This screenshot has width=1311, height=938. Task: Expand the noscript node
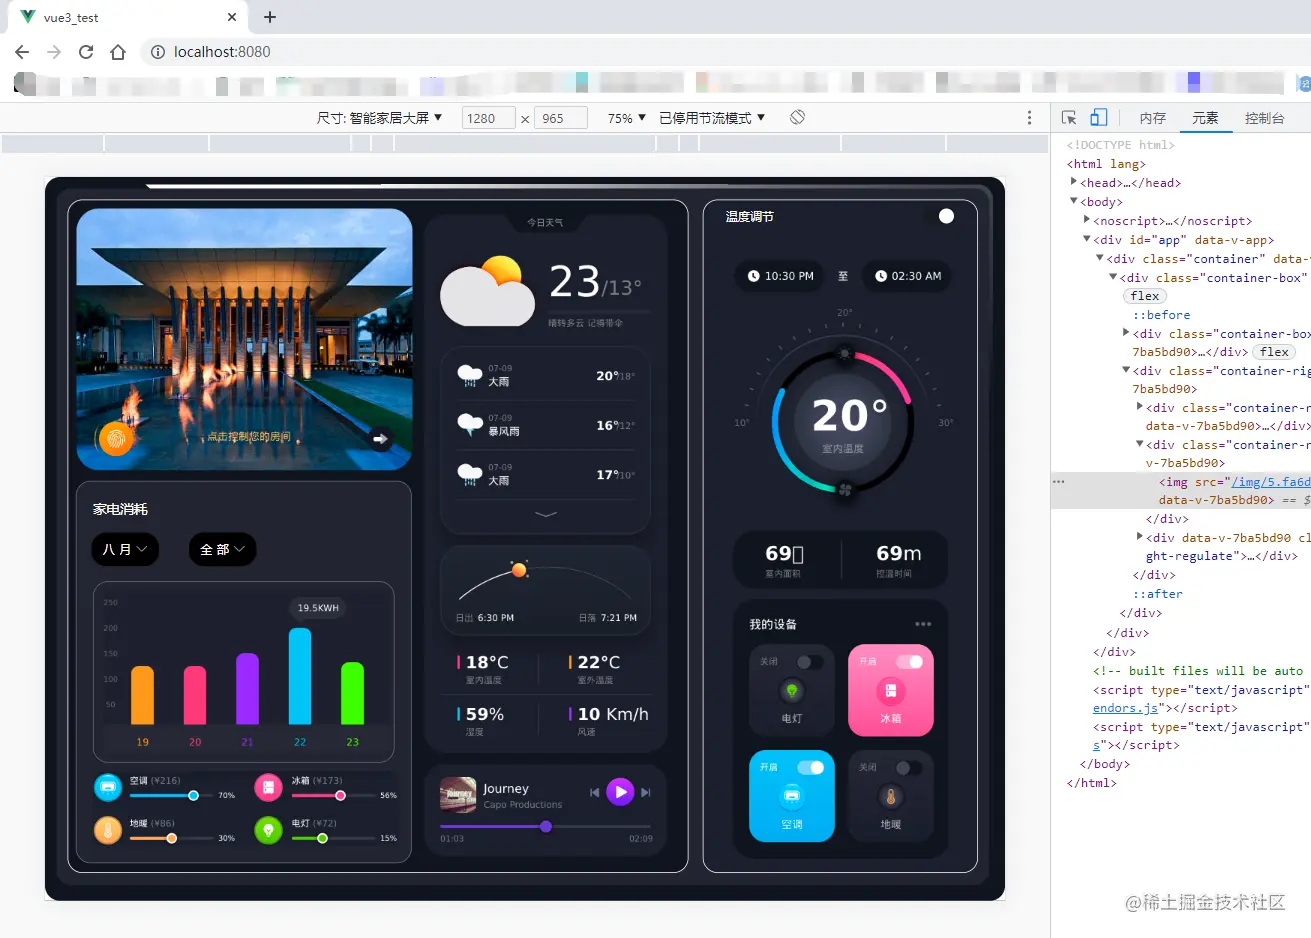coord(1087,220)
